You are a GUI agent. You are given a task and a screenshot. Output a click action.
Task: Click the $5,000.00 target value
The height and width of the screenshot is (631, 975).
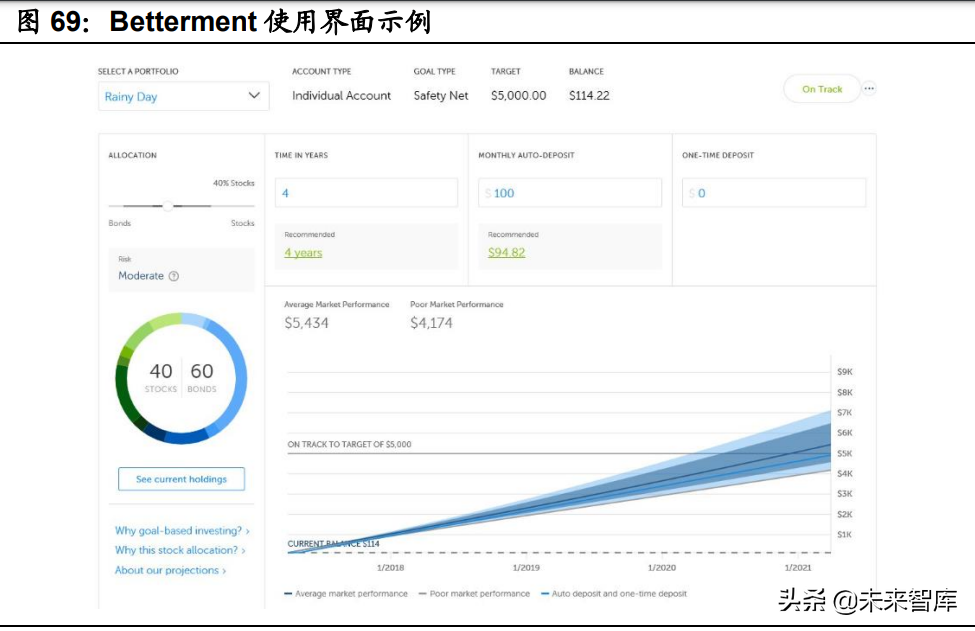[x=519, y=96]
